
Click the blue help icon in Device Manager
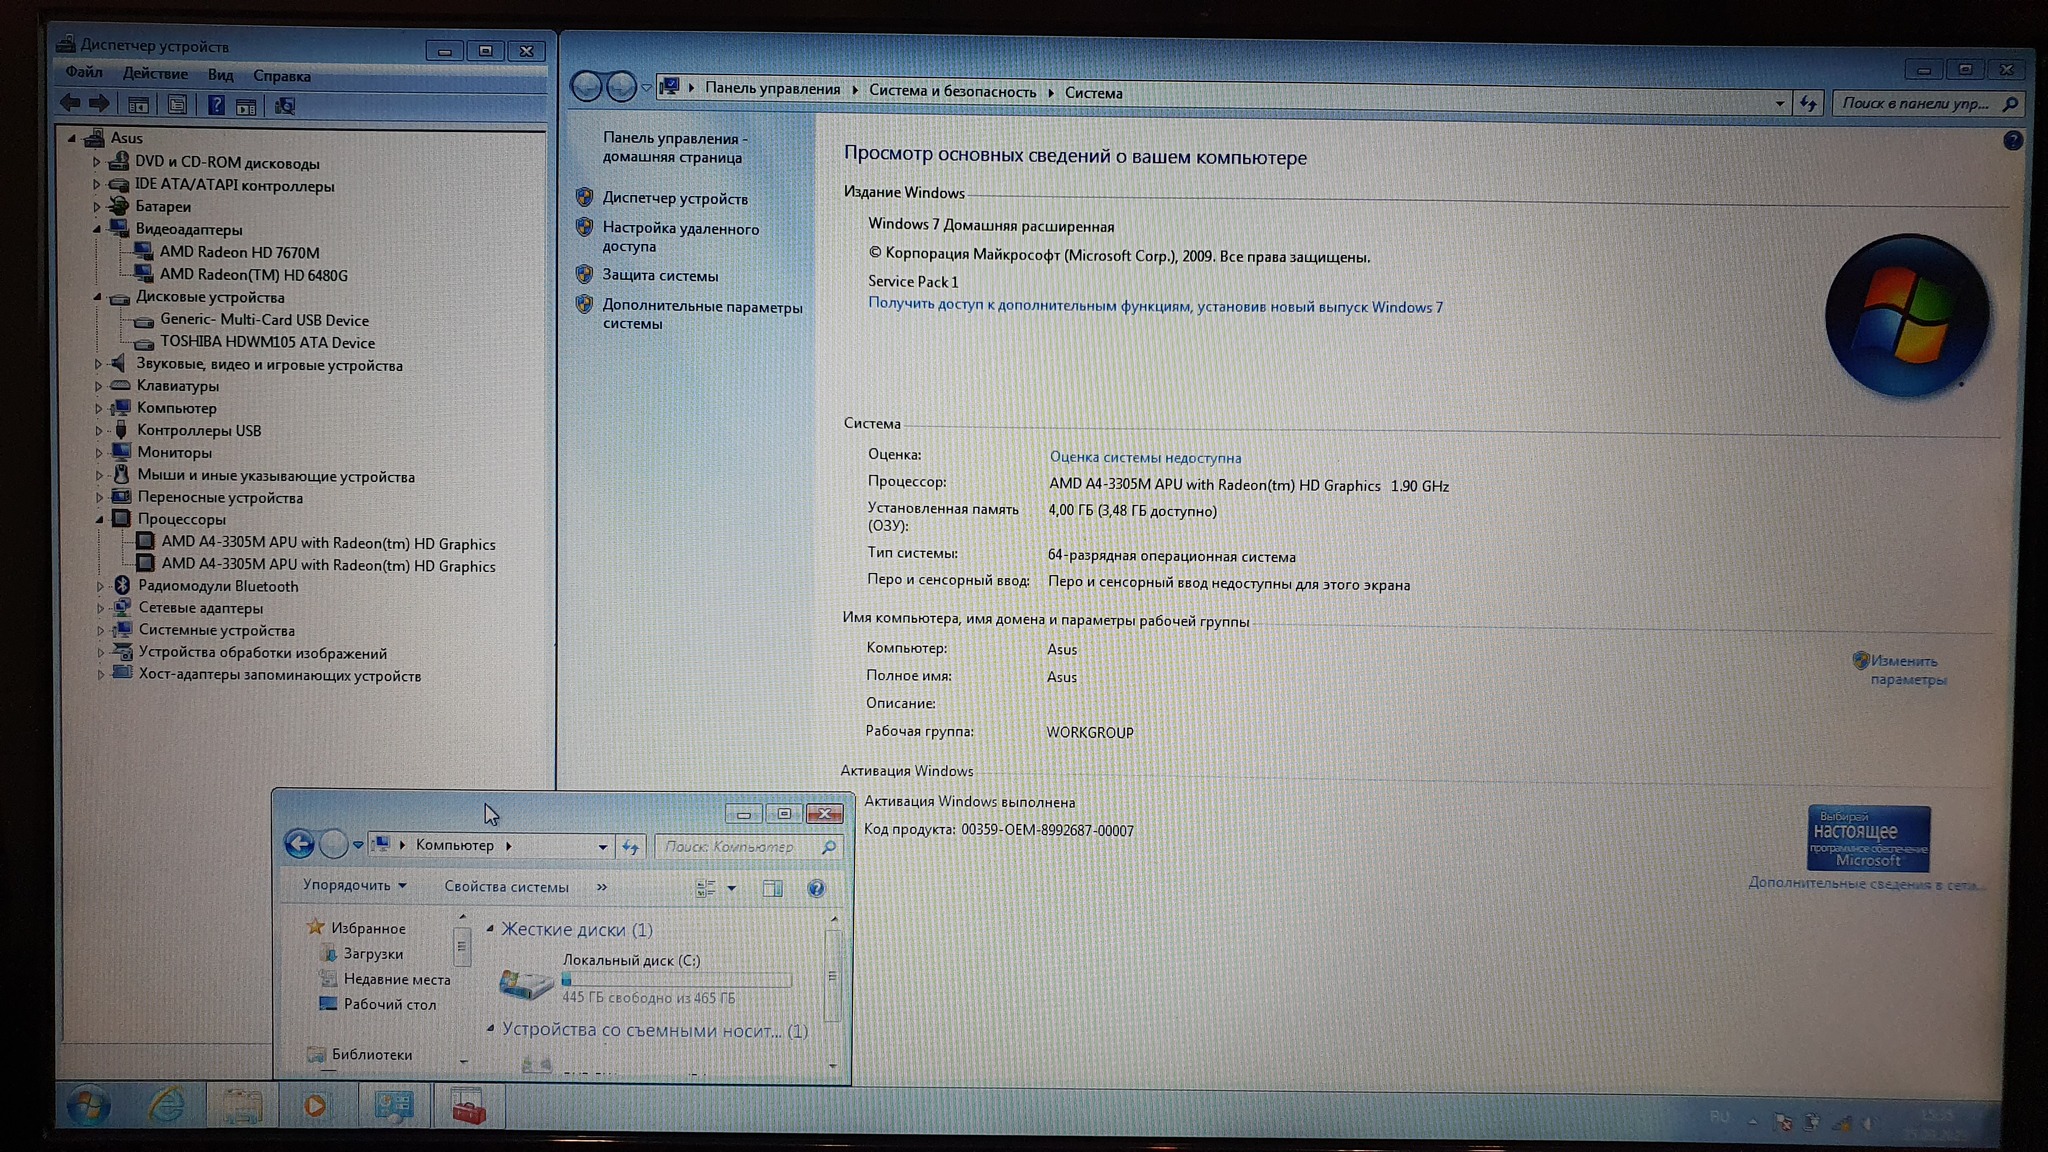[216, 105]
